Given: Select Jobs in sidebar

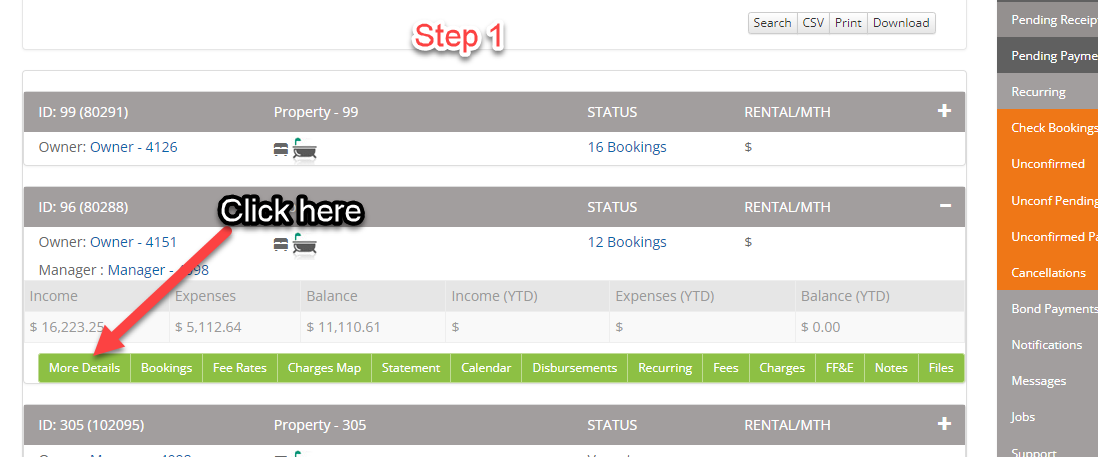Looking at the screenshot, I should click(1048, 416).
